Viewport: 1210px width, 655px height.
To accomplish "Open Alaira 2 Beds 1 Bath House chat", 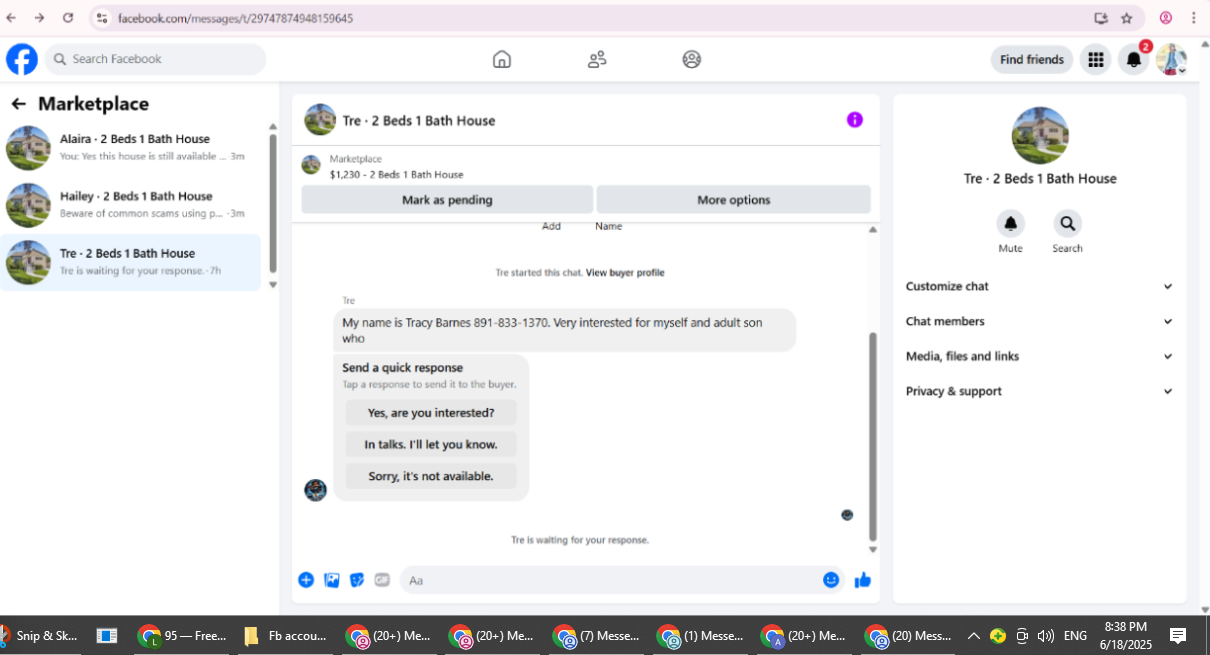I will pyautogui.click(x=131, y=148).
